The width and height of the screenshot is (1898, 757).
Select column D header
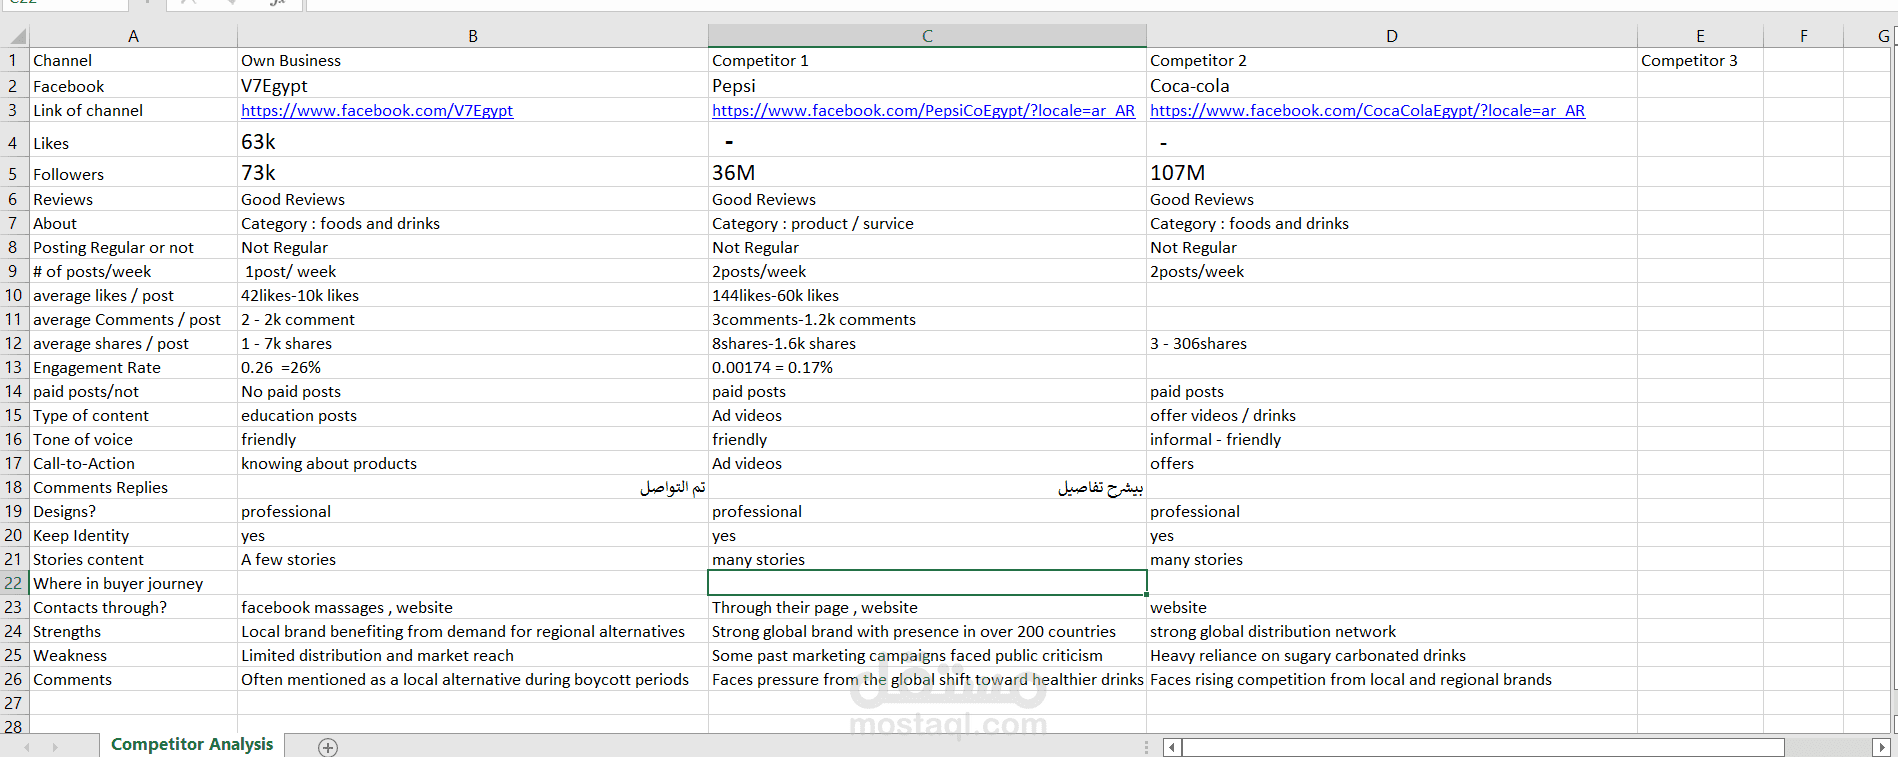tap(1392, 36)
